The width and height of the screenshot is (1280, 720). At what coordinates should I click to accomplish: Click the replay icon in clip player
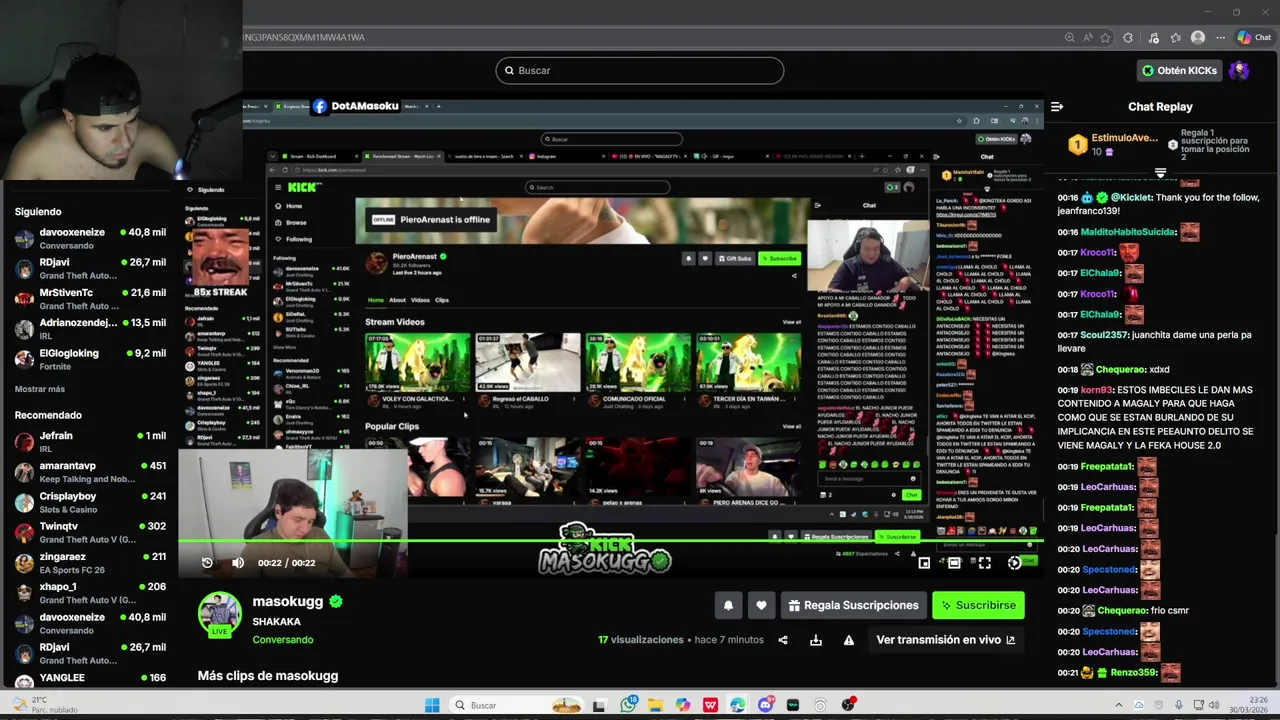tap(207, 563)
